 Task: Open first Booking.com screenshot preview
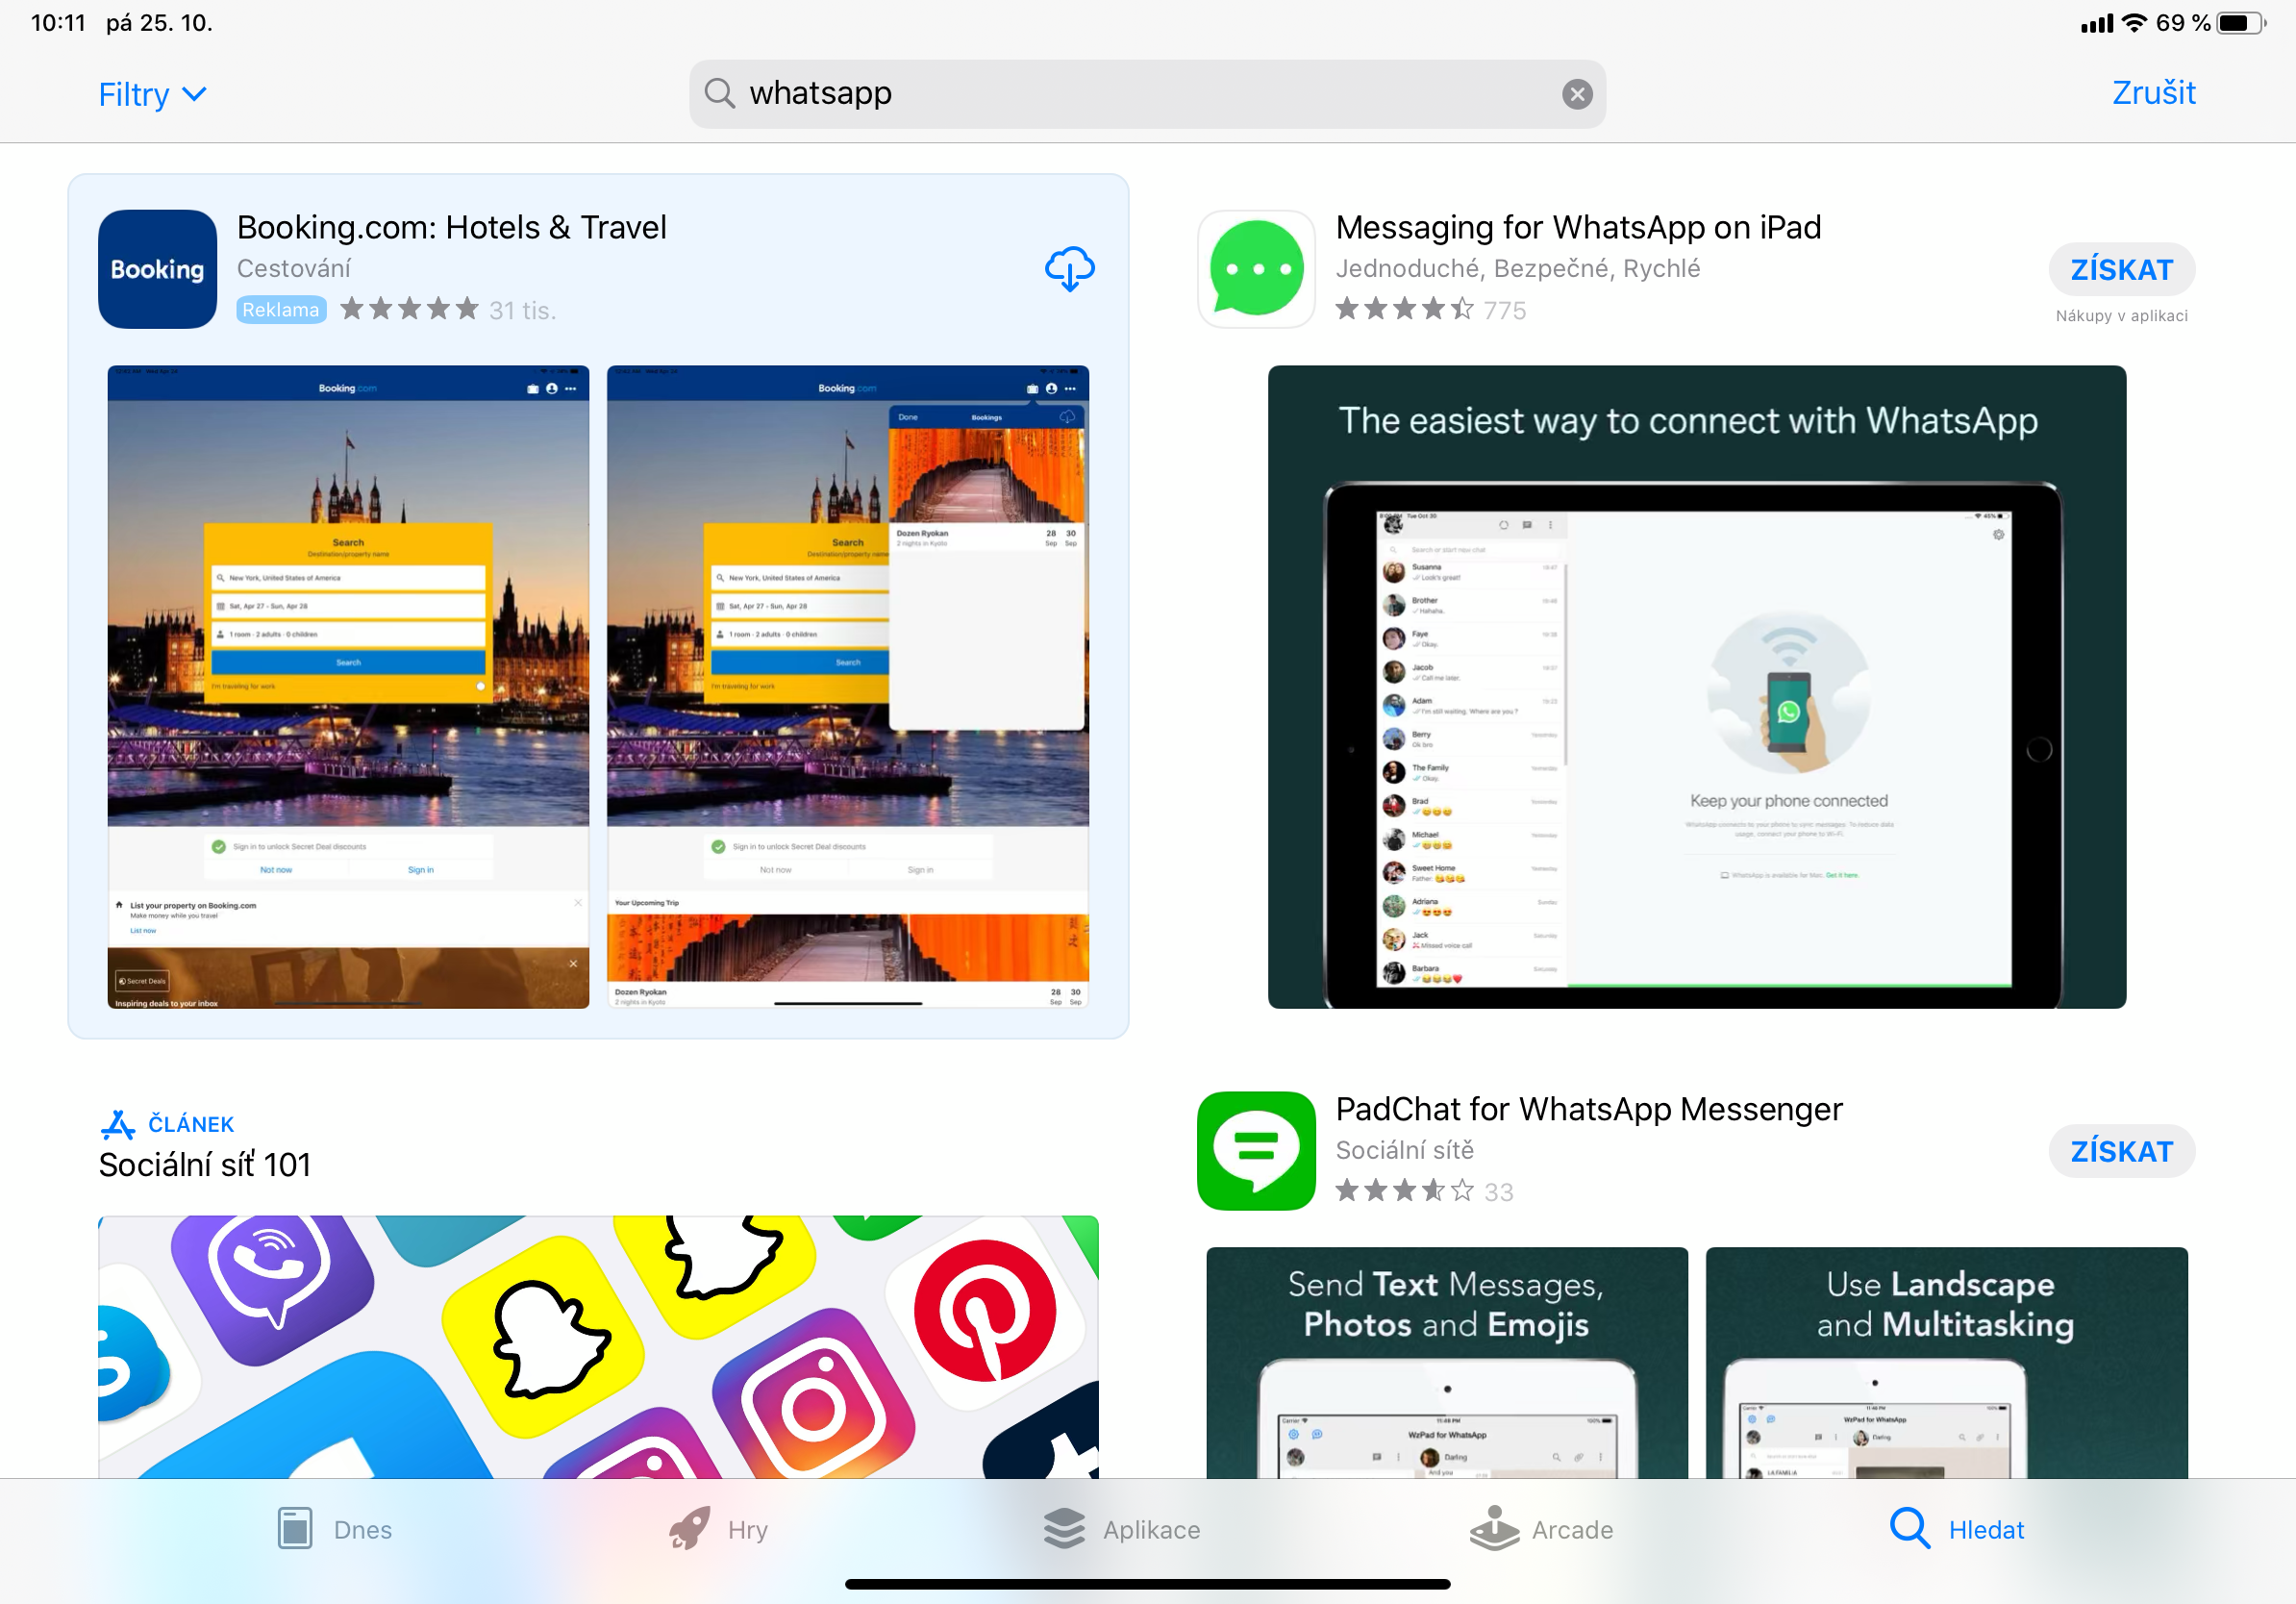(x=348, y=686)
